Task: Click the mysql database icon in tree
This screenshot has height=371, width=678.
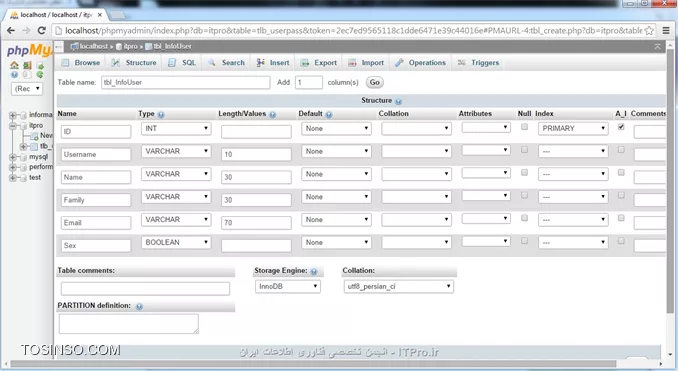Action: tap(23, 157)
